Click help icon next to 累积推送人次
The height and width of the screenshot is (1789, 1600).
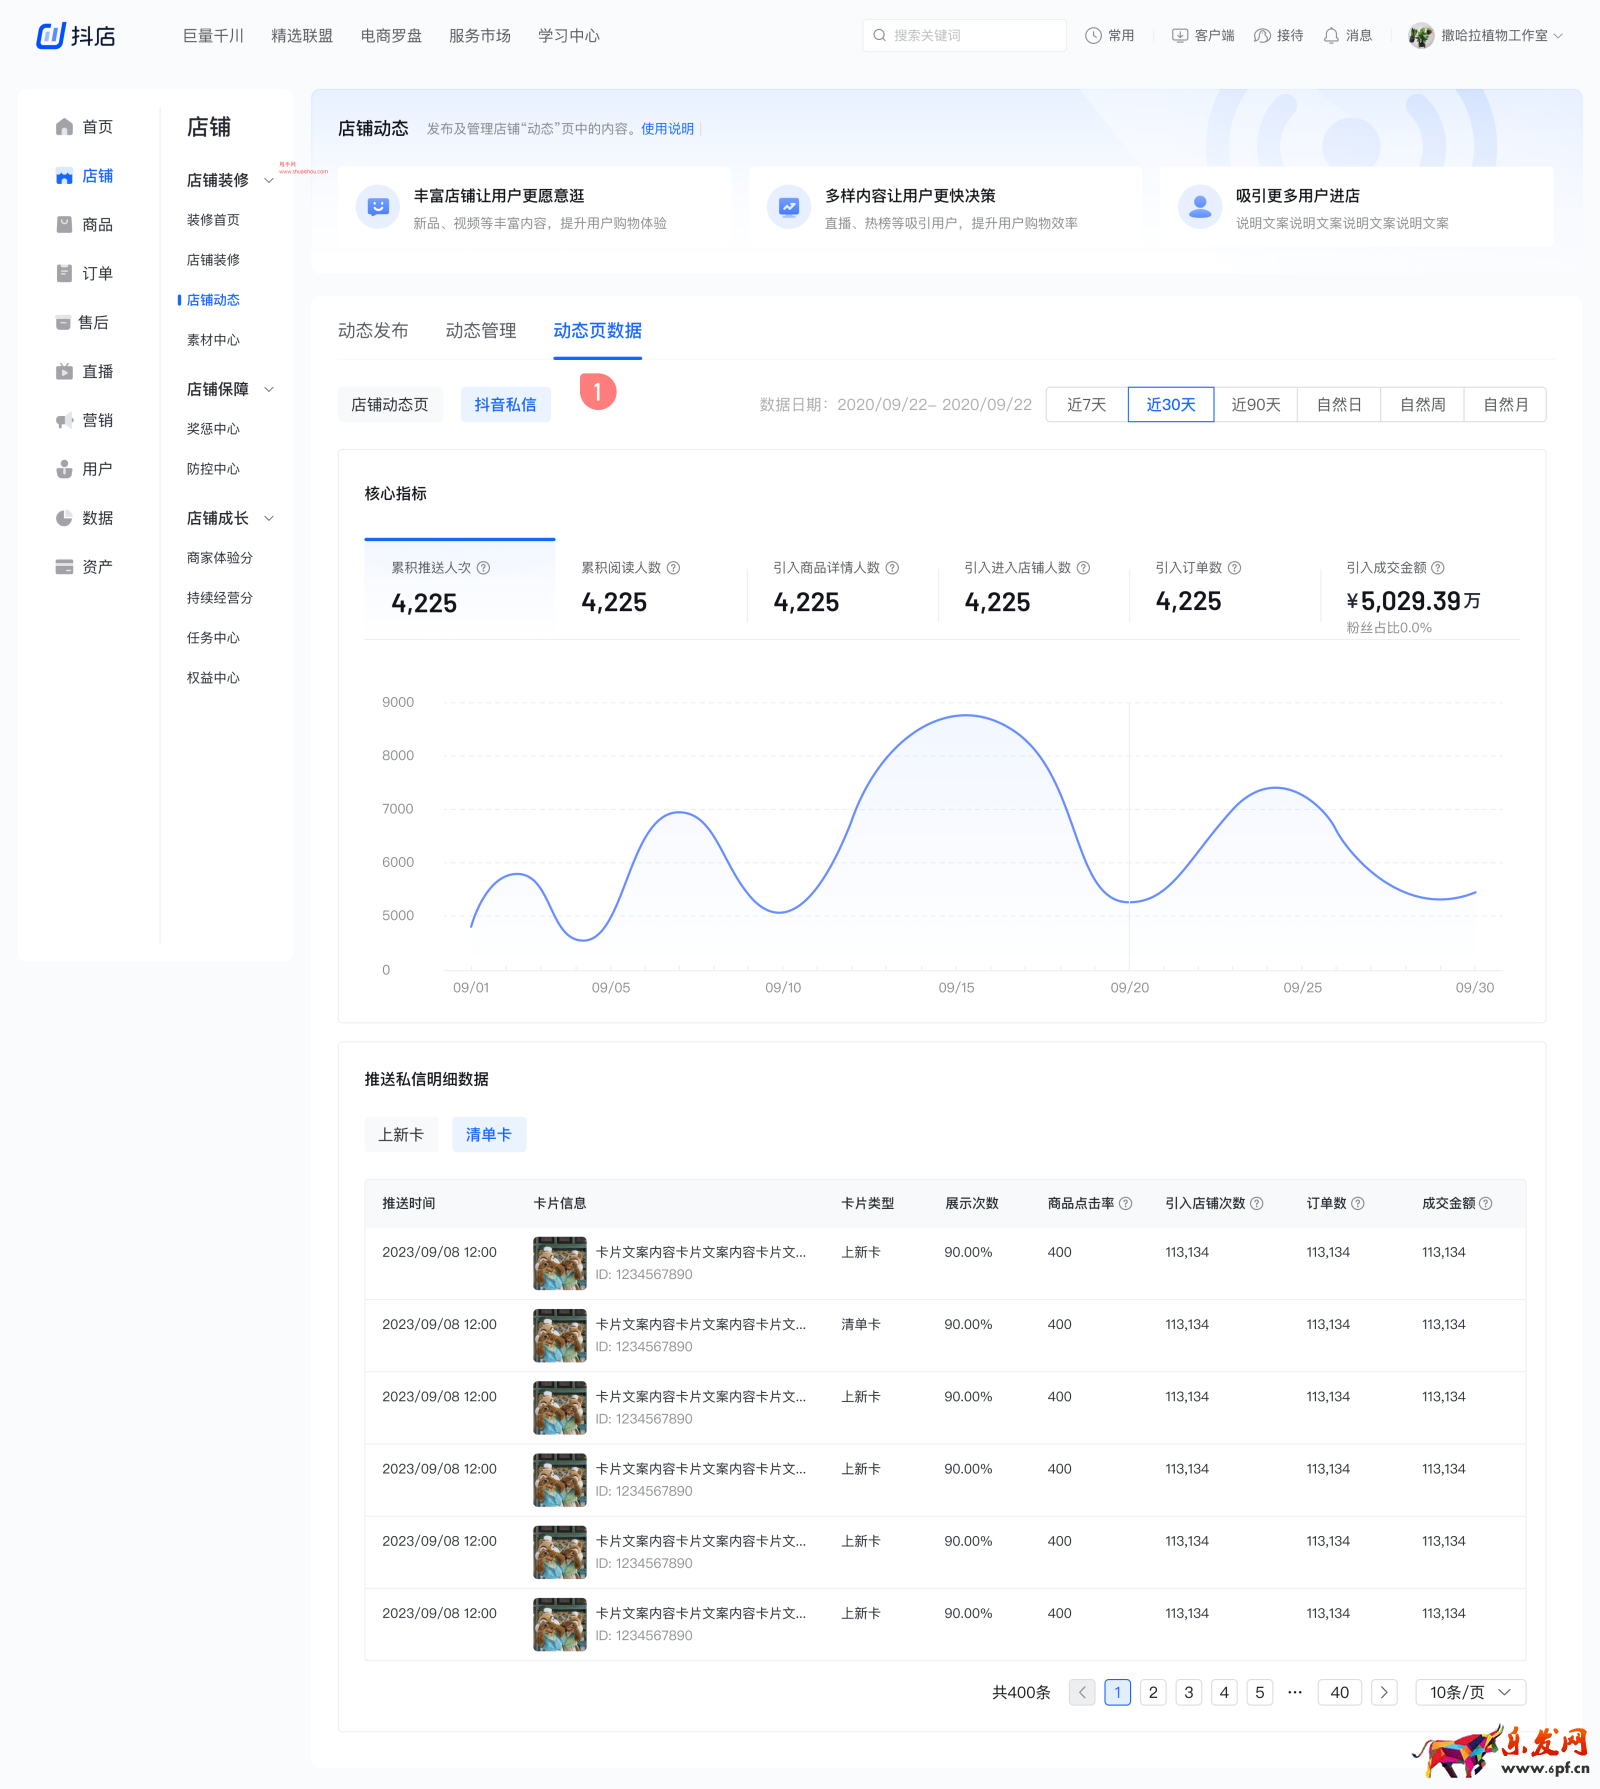[484, 568]
